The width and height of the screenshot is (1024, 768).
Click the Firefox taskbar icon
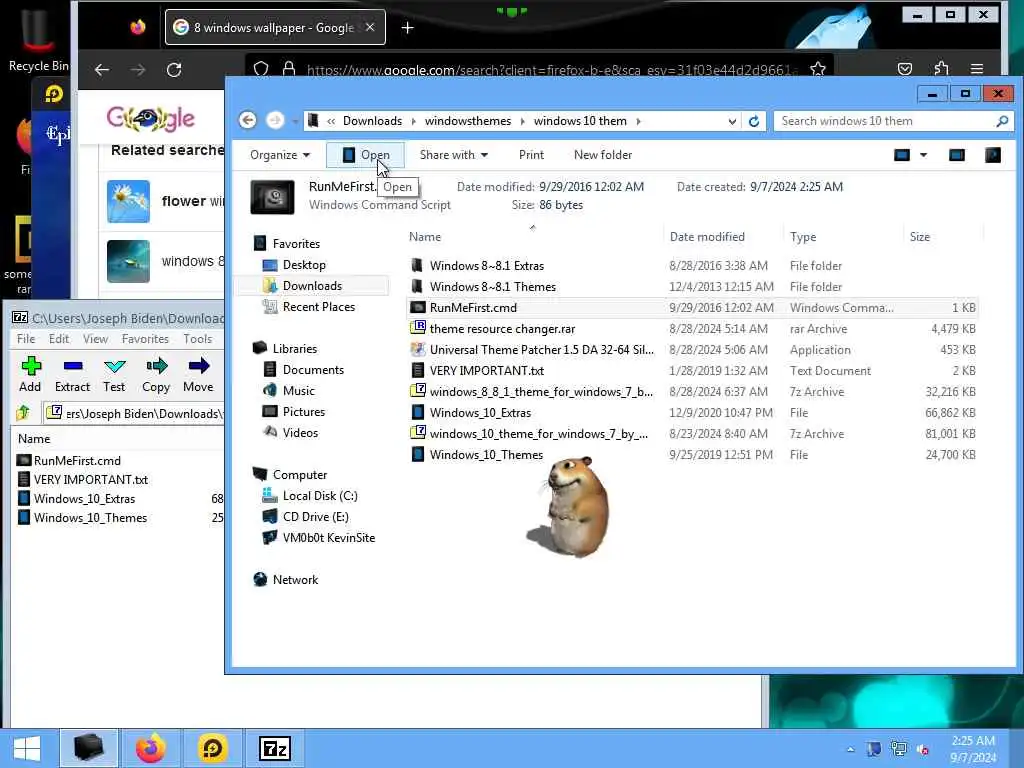click(x=151, y=748)
